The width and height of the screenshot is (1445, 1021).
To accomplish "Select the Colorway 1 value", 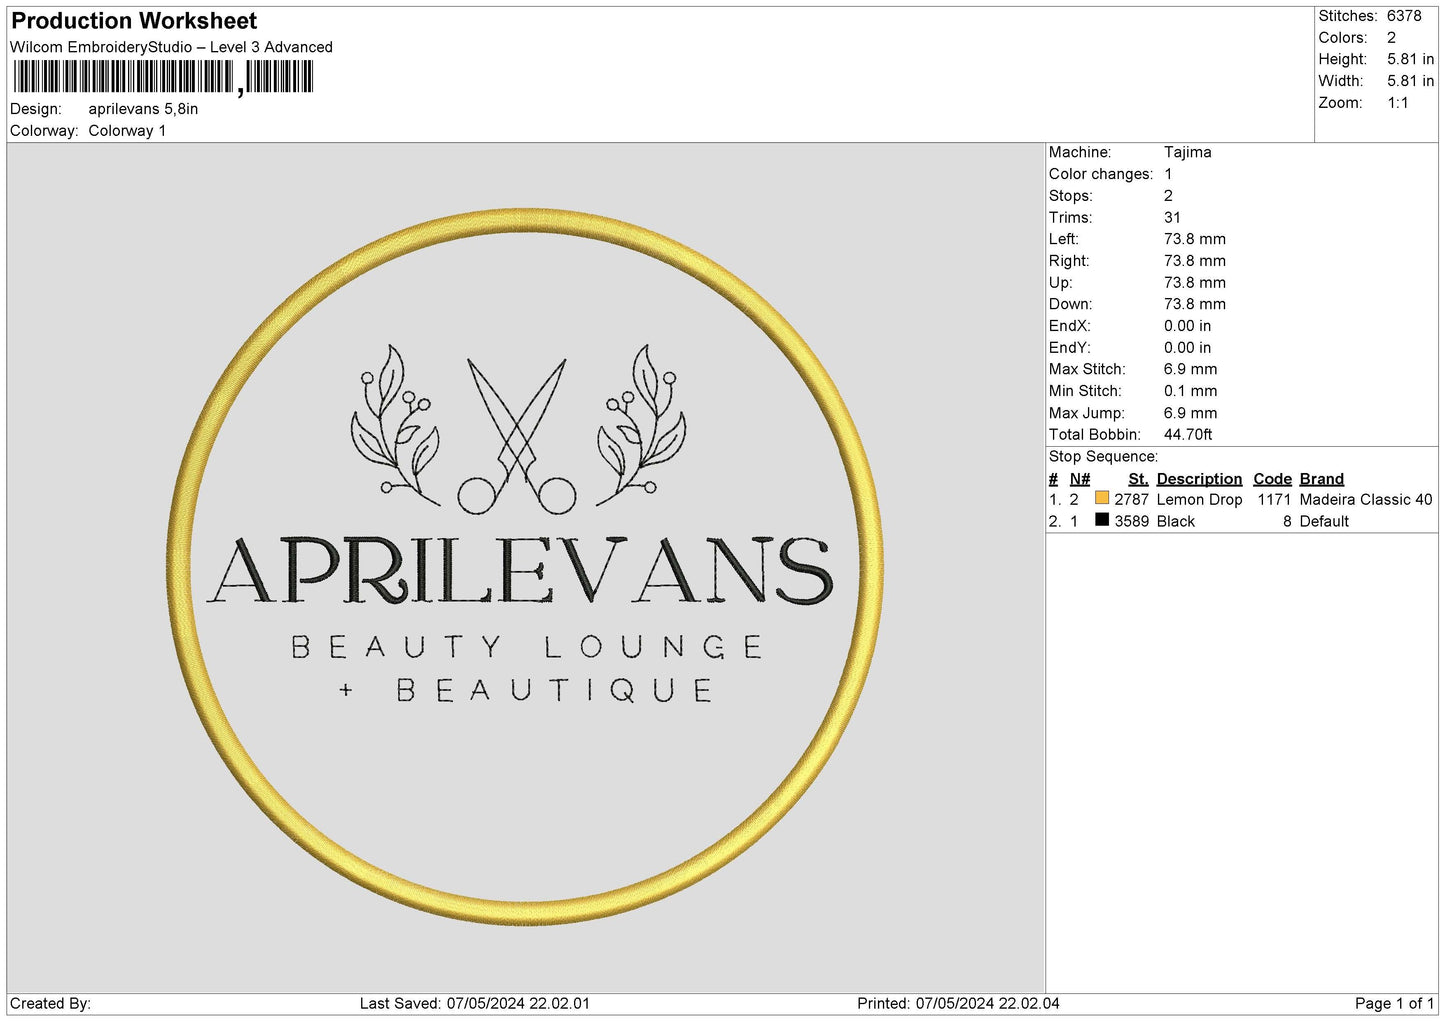I will coord(127,131).
